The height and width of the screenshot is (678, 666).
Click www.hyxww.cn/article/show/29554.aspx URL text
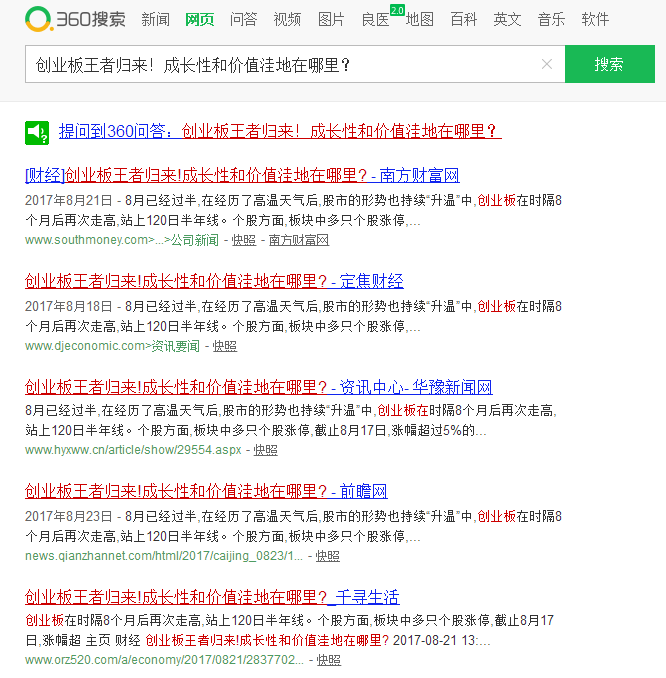pos(133,450)
